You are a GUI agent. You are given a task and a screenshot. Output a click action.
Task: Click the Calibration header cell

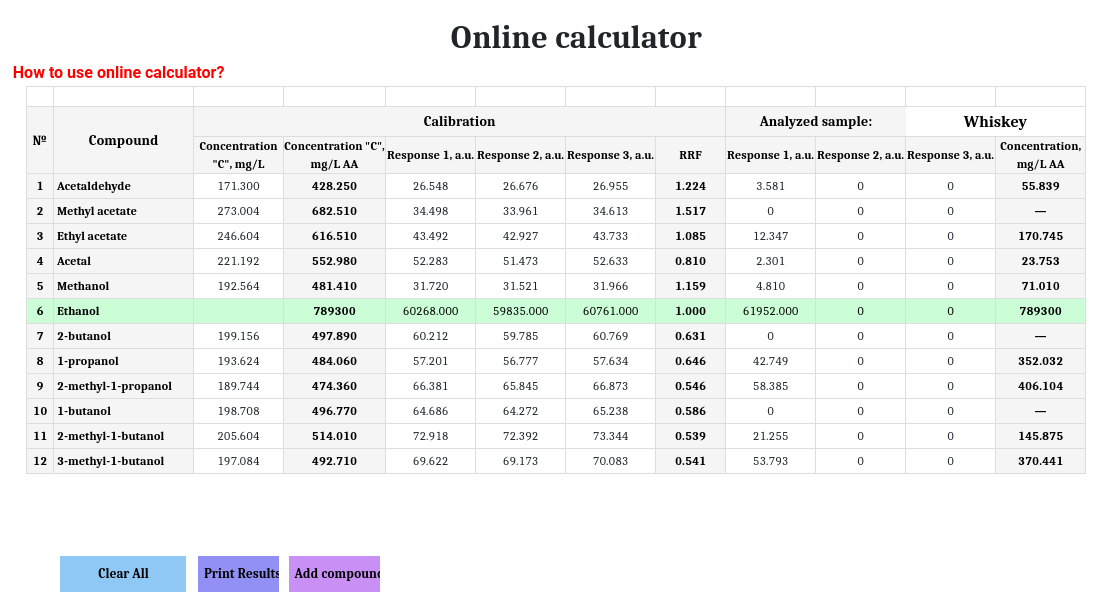[459, 122]
